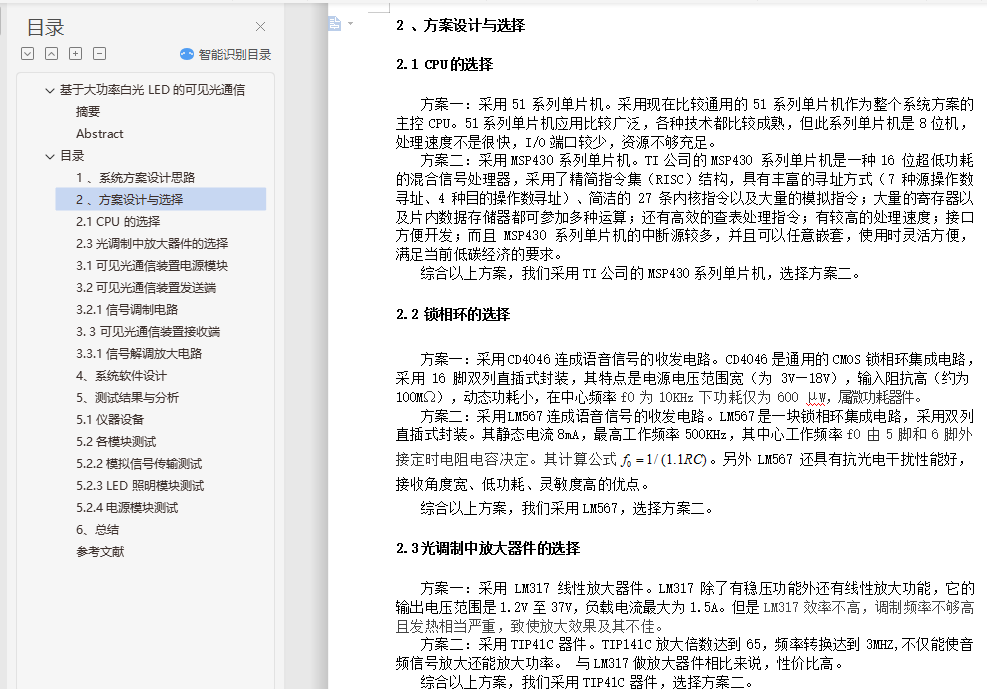Click paragraph starting 方案一：采用 51 系列单片机
The image size is (987, 689).
[685, 123]
